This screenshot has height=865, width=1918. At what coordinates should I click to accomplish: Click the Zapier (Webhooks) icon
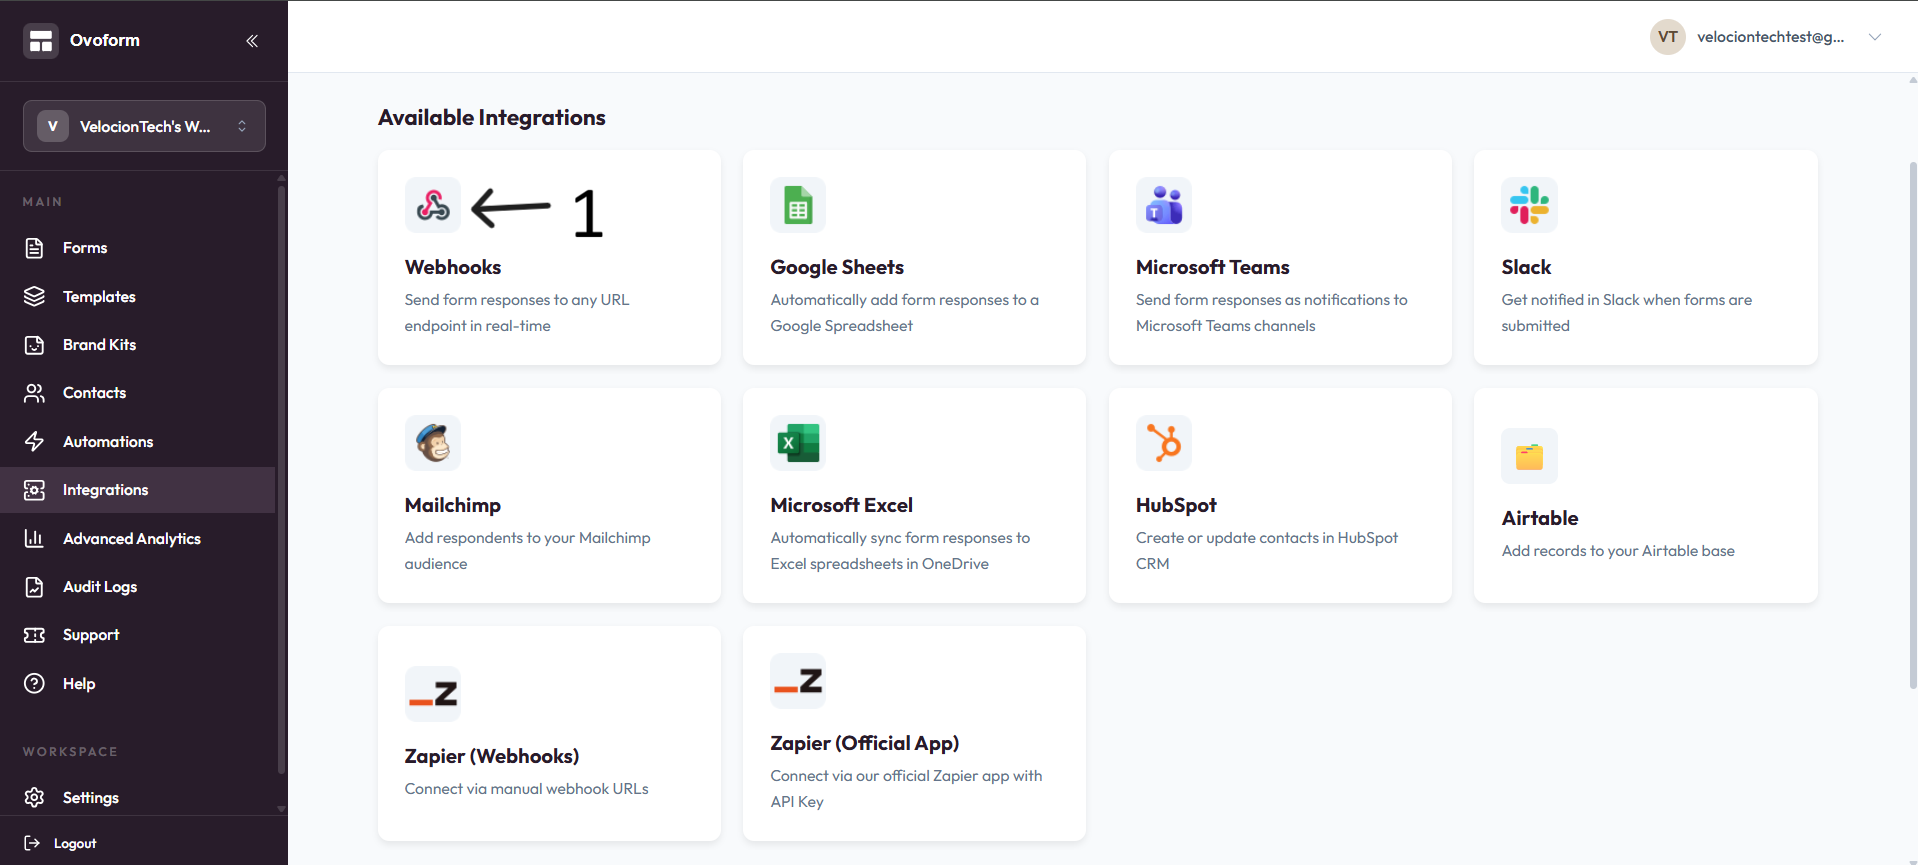(x=433, y=694)
